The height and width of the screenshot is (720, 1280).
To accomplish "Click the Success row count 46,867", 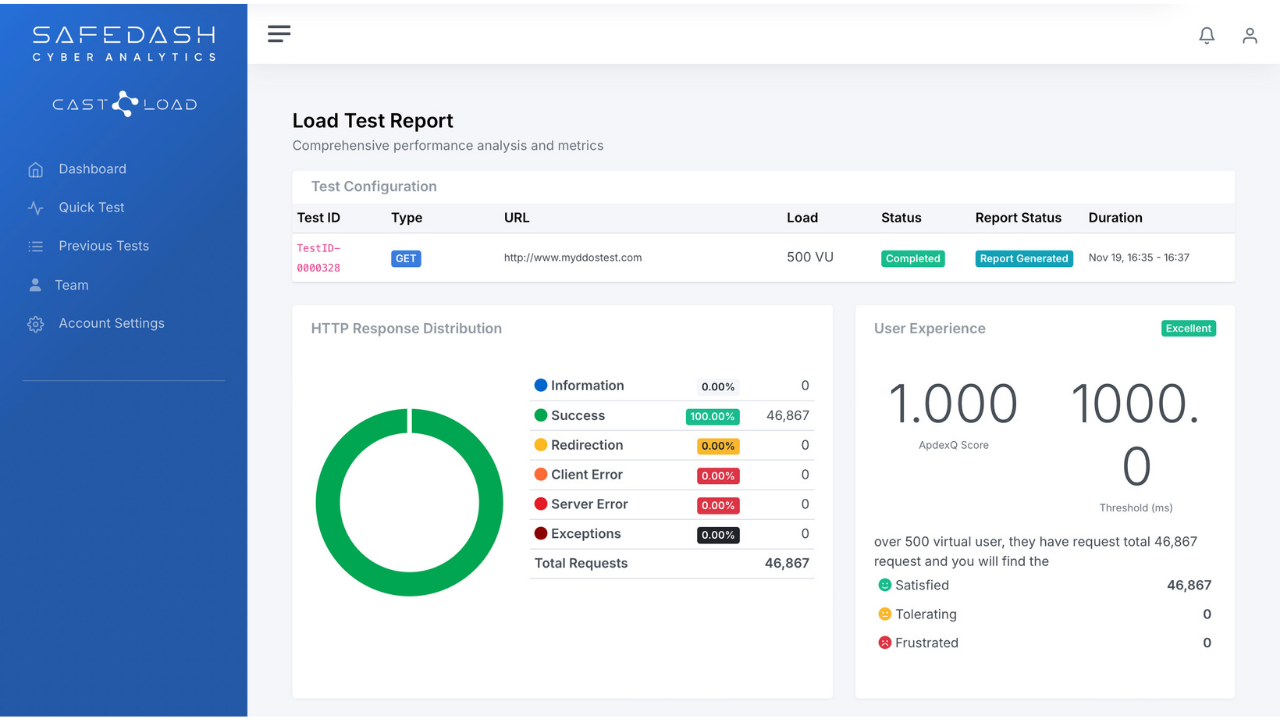I will pyautogui.click(x=788, y=415).
